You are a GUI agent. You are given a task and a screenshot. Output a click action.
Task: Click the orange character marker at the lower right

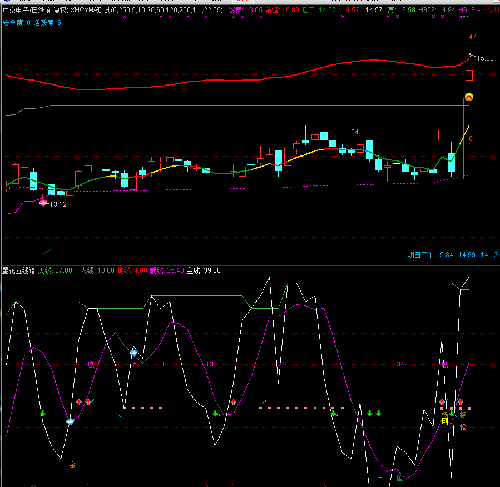[x=463, y=427]
